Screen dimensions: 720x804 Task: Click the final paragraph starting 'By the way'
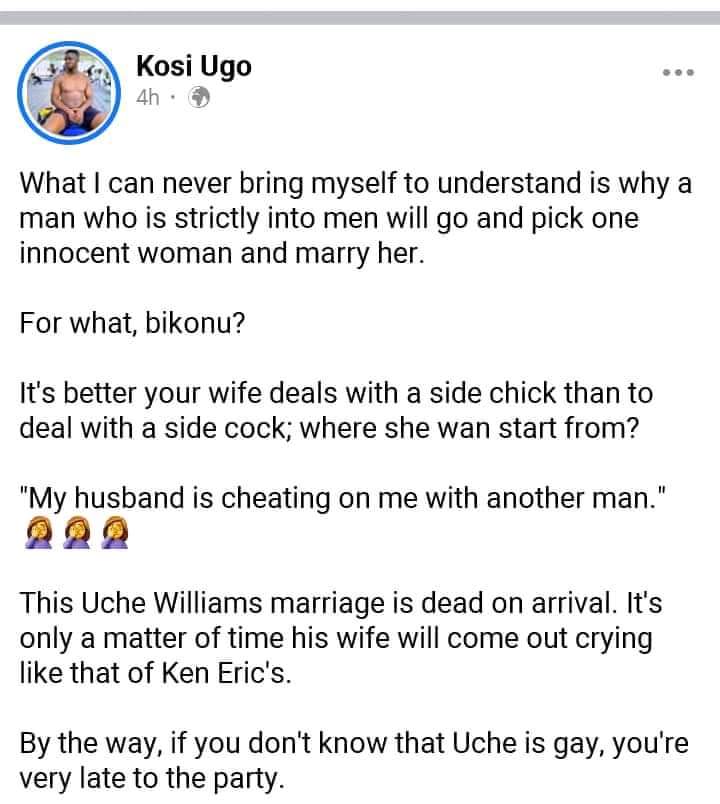(354, 761)
